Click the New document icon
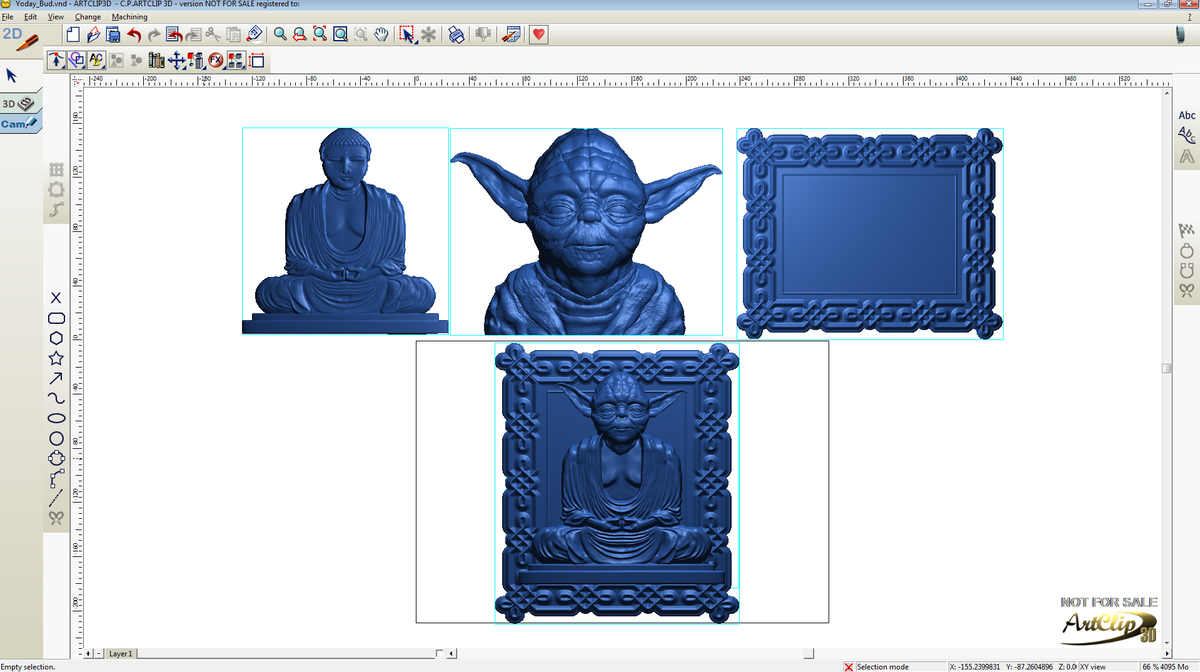 tap(74, 34)
